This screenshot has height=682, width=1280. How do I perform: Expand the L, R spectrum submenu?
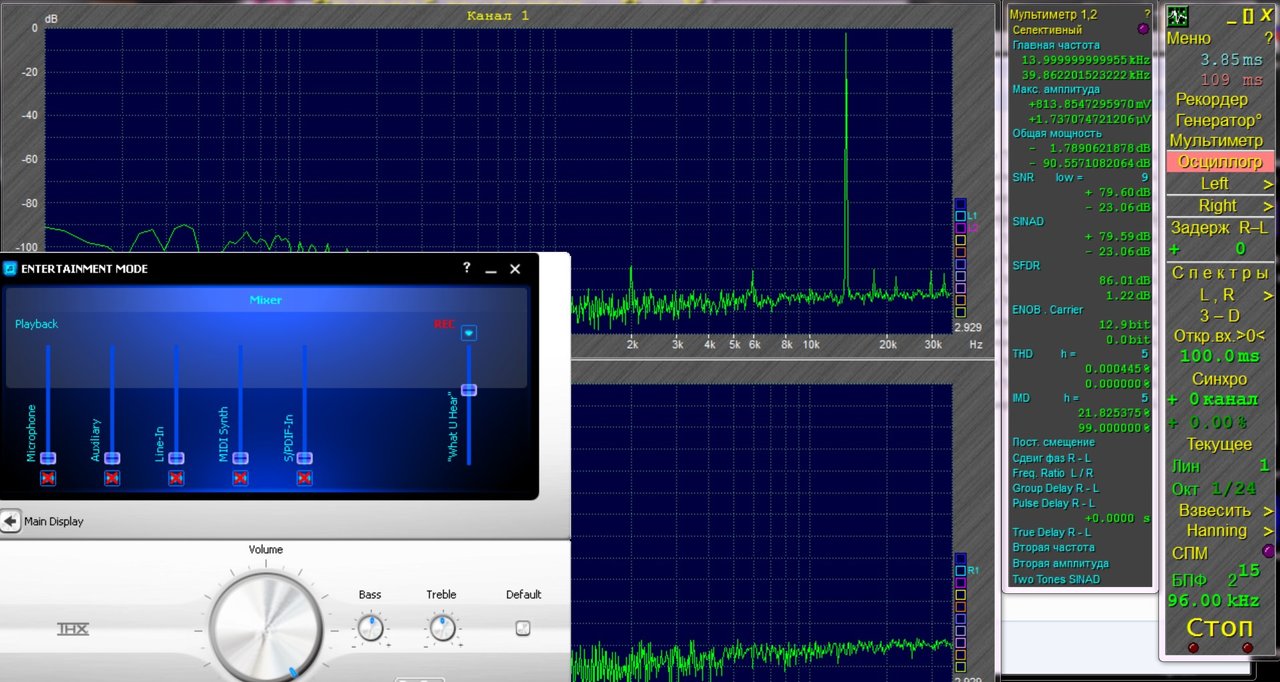point(1268,296)
